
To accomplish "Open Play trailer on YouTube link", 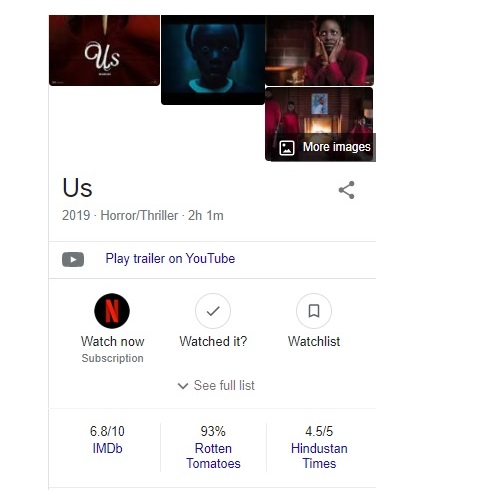I will [170, 259].
